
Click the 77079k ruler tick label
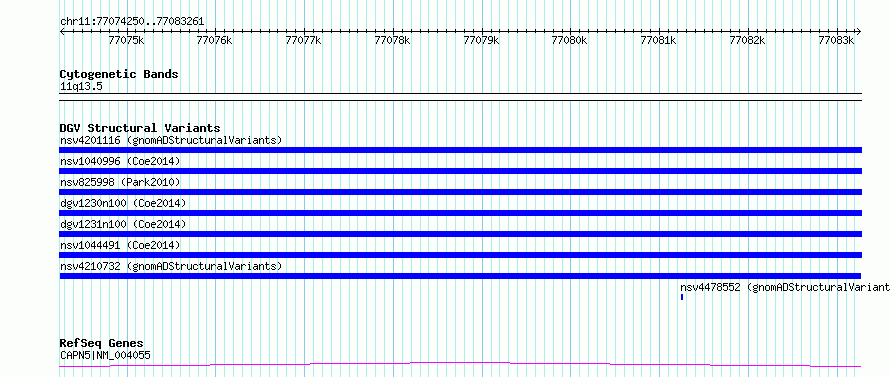482,40
